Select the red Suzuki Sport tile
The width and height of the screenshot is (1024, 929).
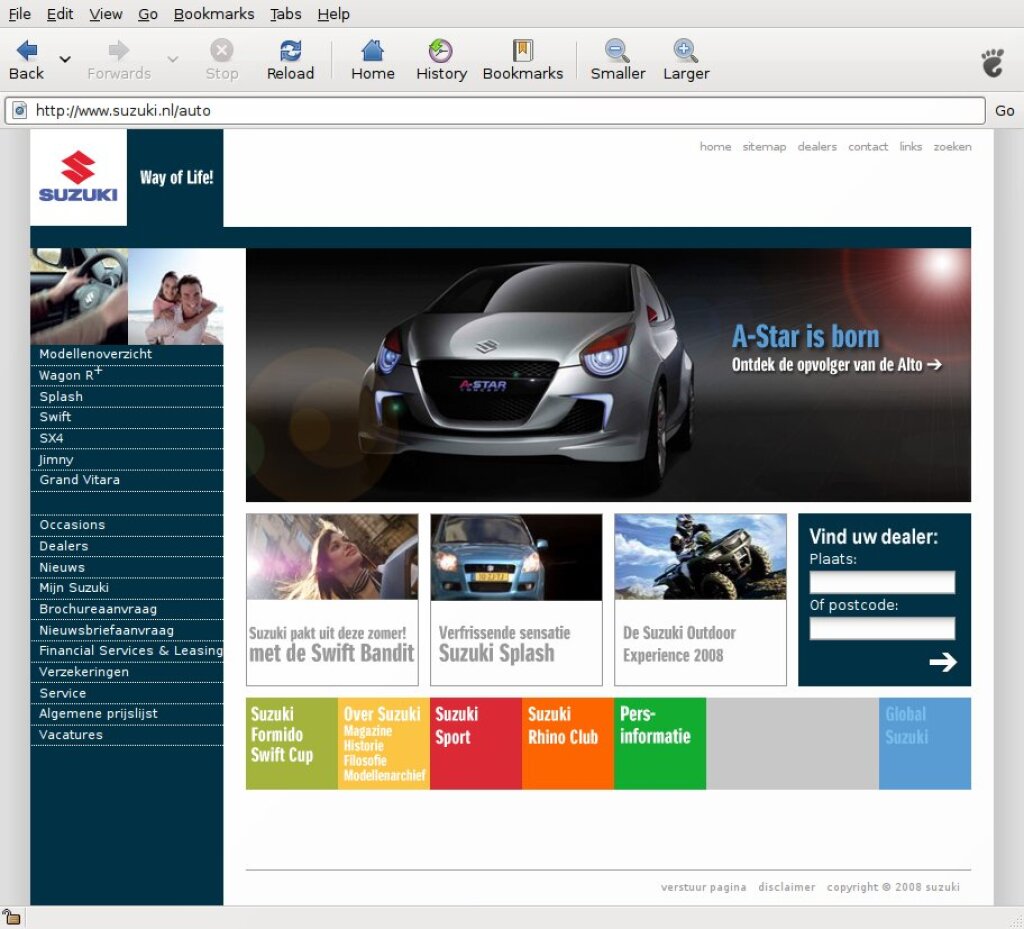(475, 743)
